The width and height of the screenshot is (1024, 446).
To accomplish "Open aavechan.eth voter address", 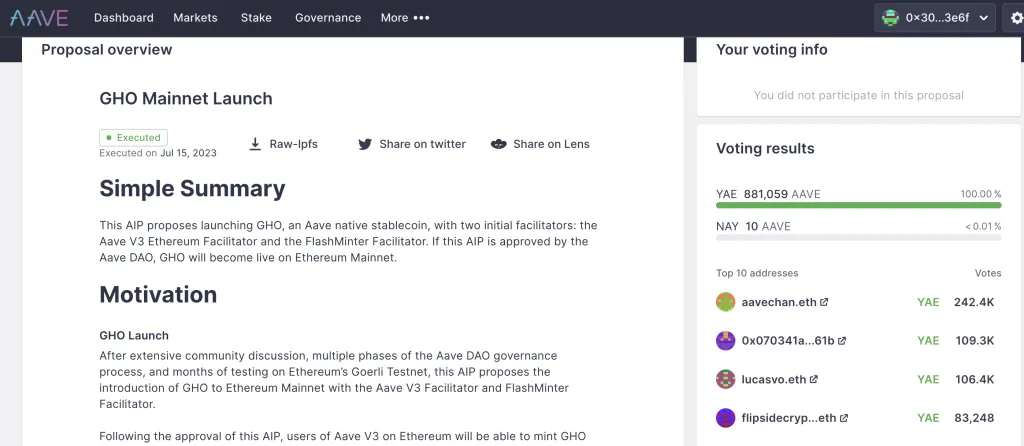I will click(x=779, y=302).
